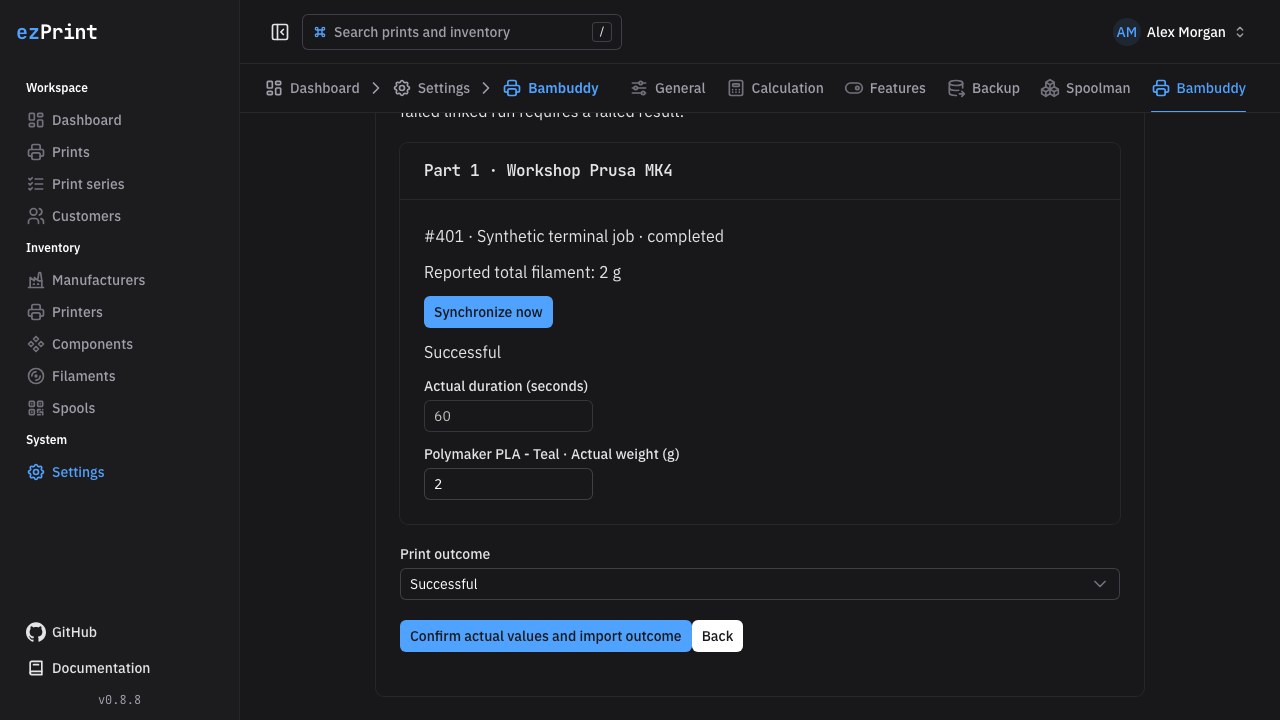1280x720 pixels.
Task: Open the Dashboard icon in the sidebar
Action: coord(36,120)
